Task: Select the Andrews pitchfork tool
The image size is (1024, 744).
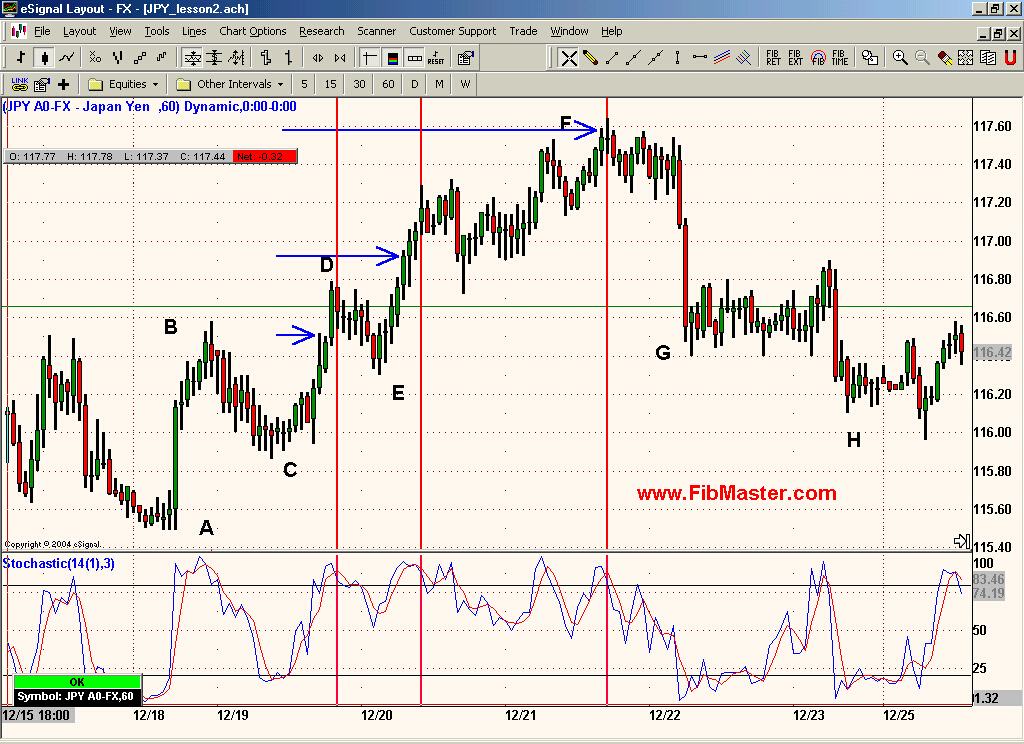Action: 744,58
